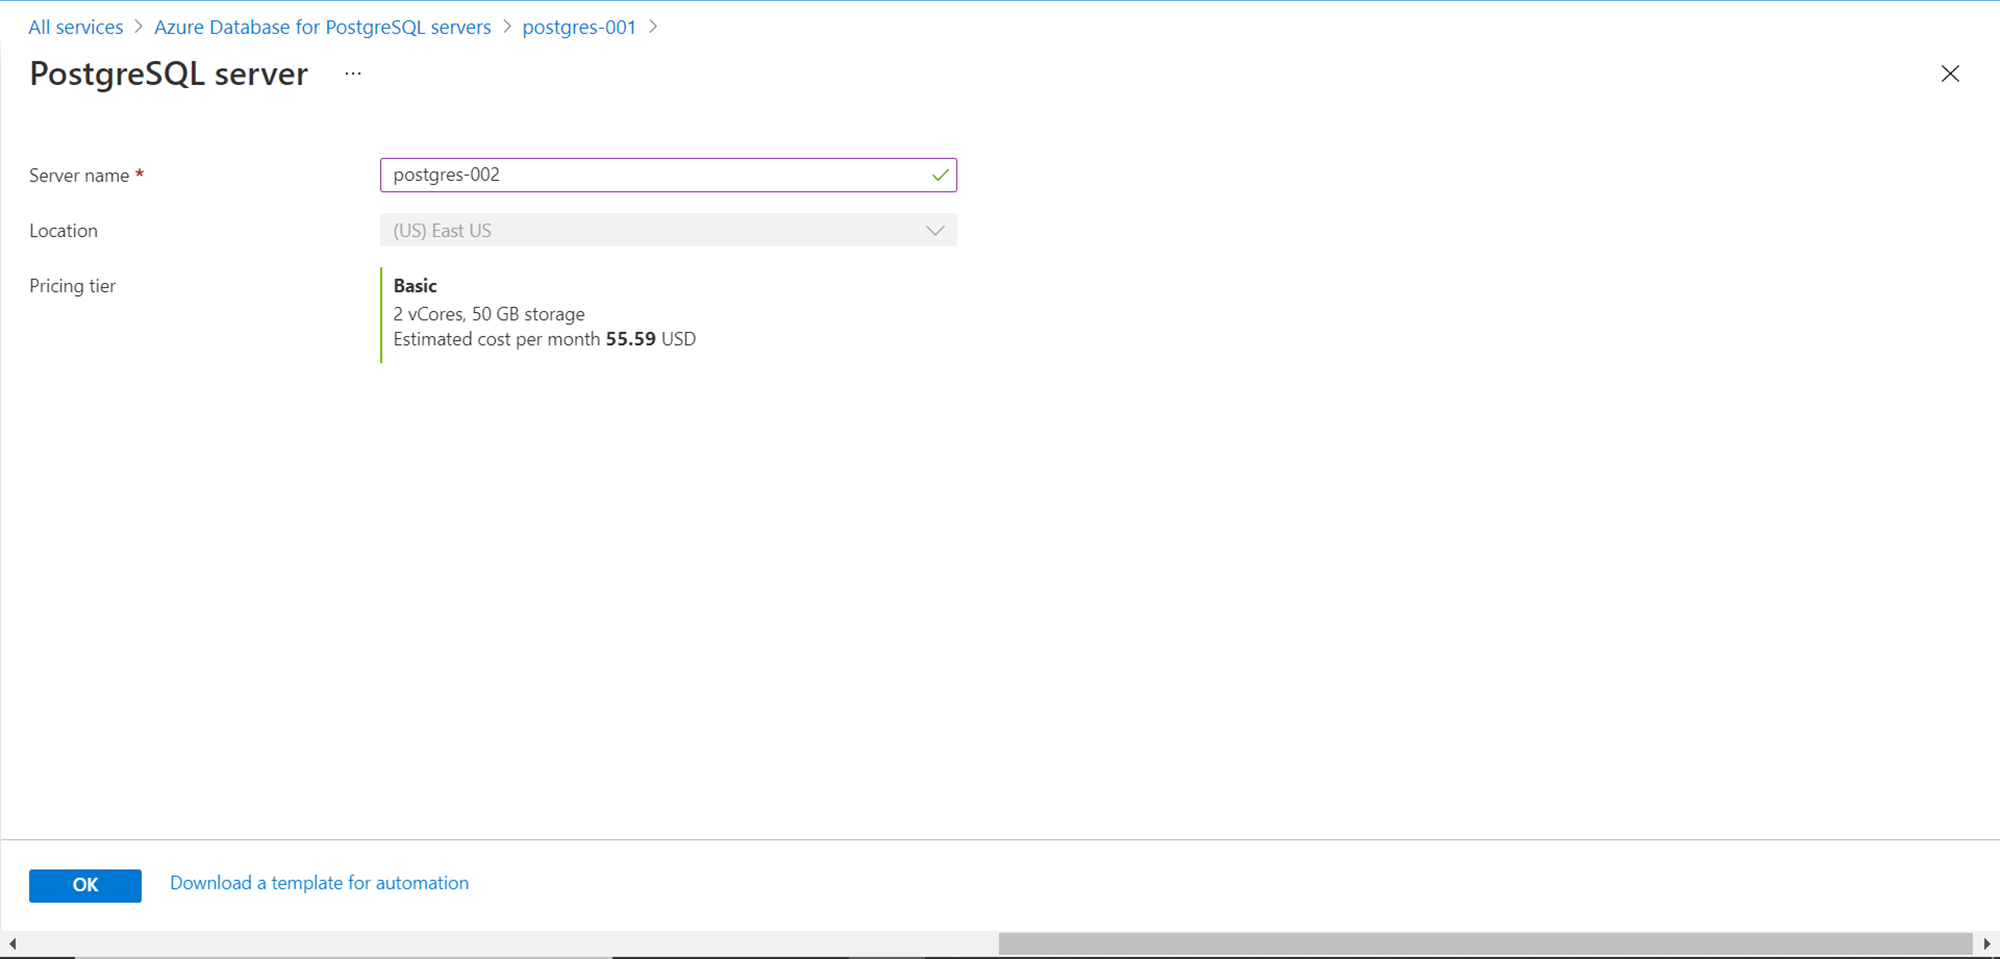Open the ellipsis more options menu
The image size is (2000, 959).
pos(353,73)
